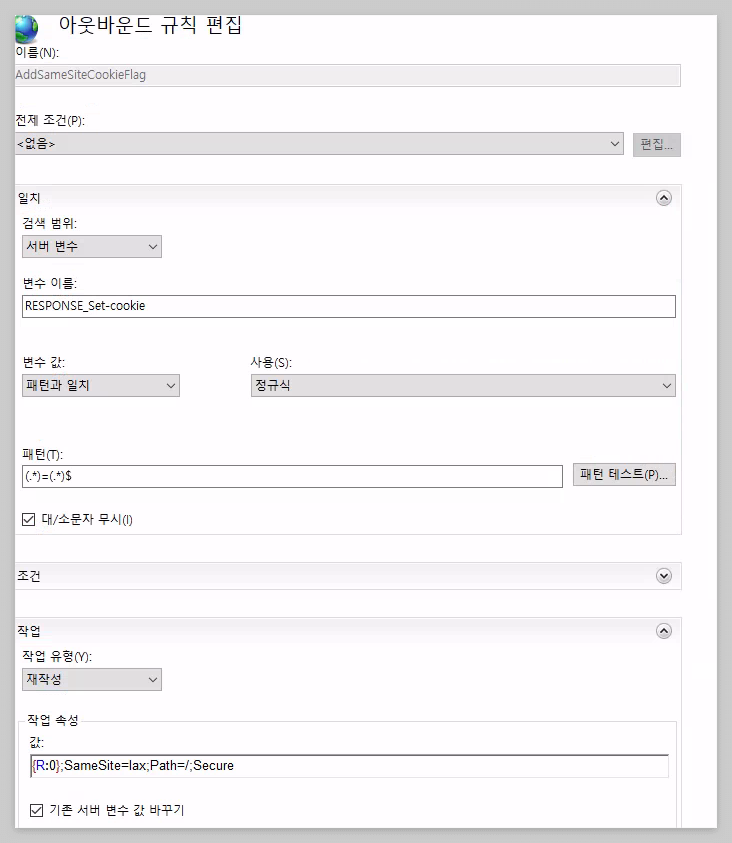
Task: Expand the 조건 section chevron
Action: [664, 576]
